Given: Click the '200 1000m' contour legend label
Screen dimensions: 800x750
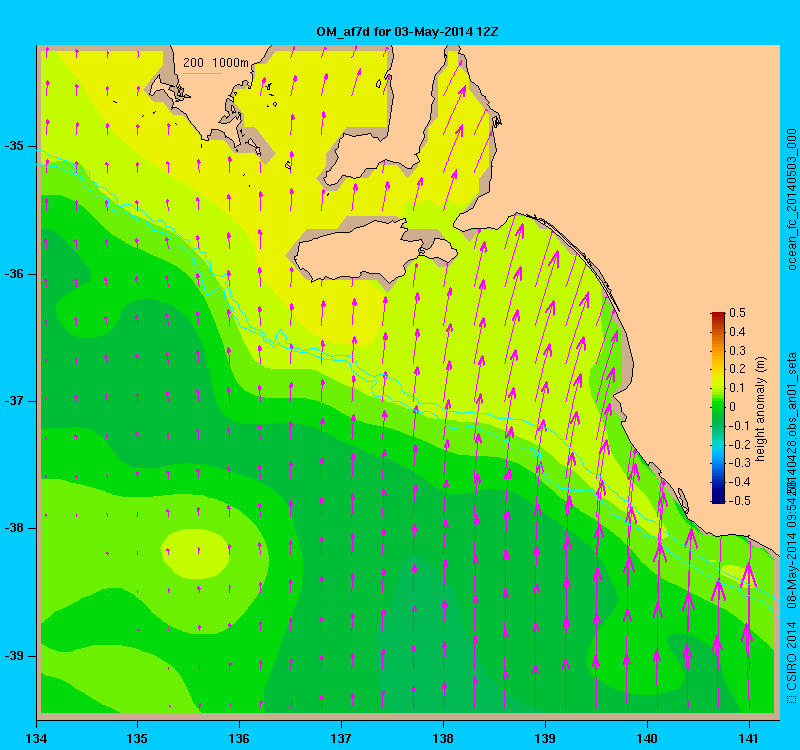Looking at the screenshot, I should tap(216, 63).
